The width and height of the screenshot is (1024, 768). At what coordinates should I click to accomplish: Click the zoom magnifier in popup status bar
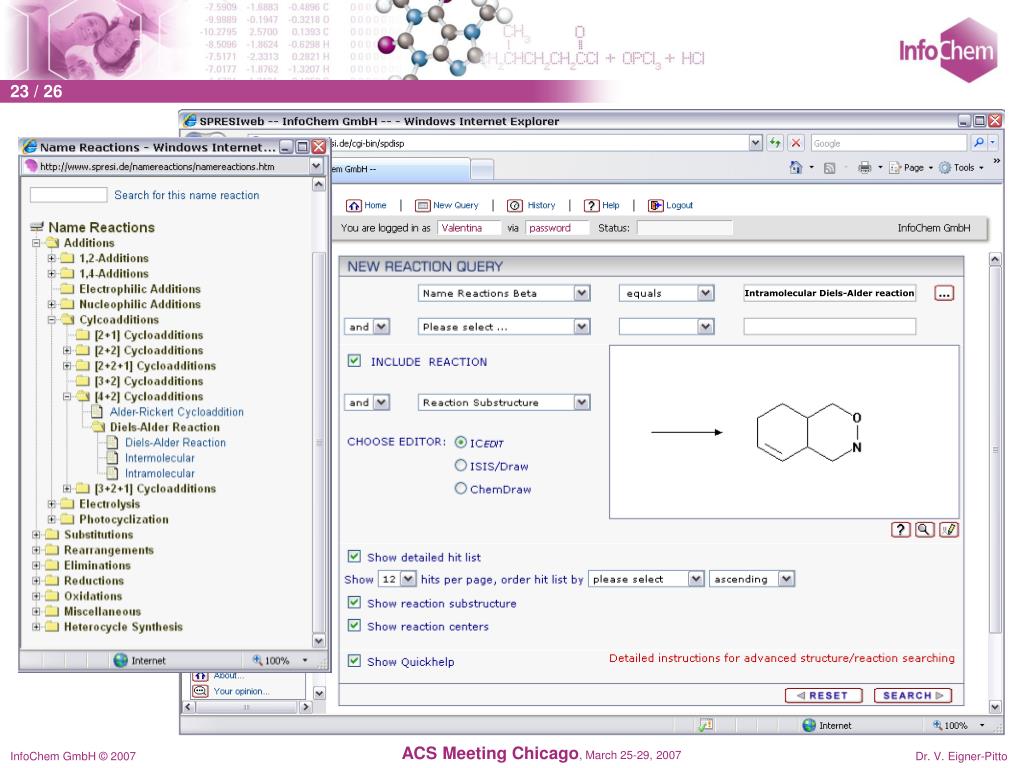click(x=257, y=660)
